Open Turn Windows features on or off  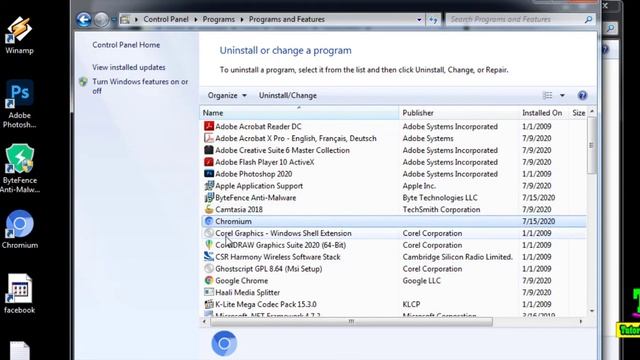point(140,86)
